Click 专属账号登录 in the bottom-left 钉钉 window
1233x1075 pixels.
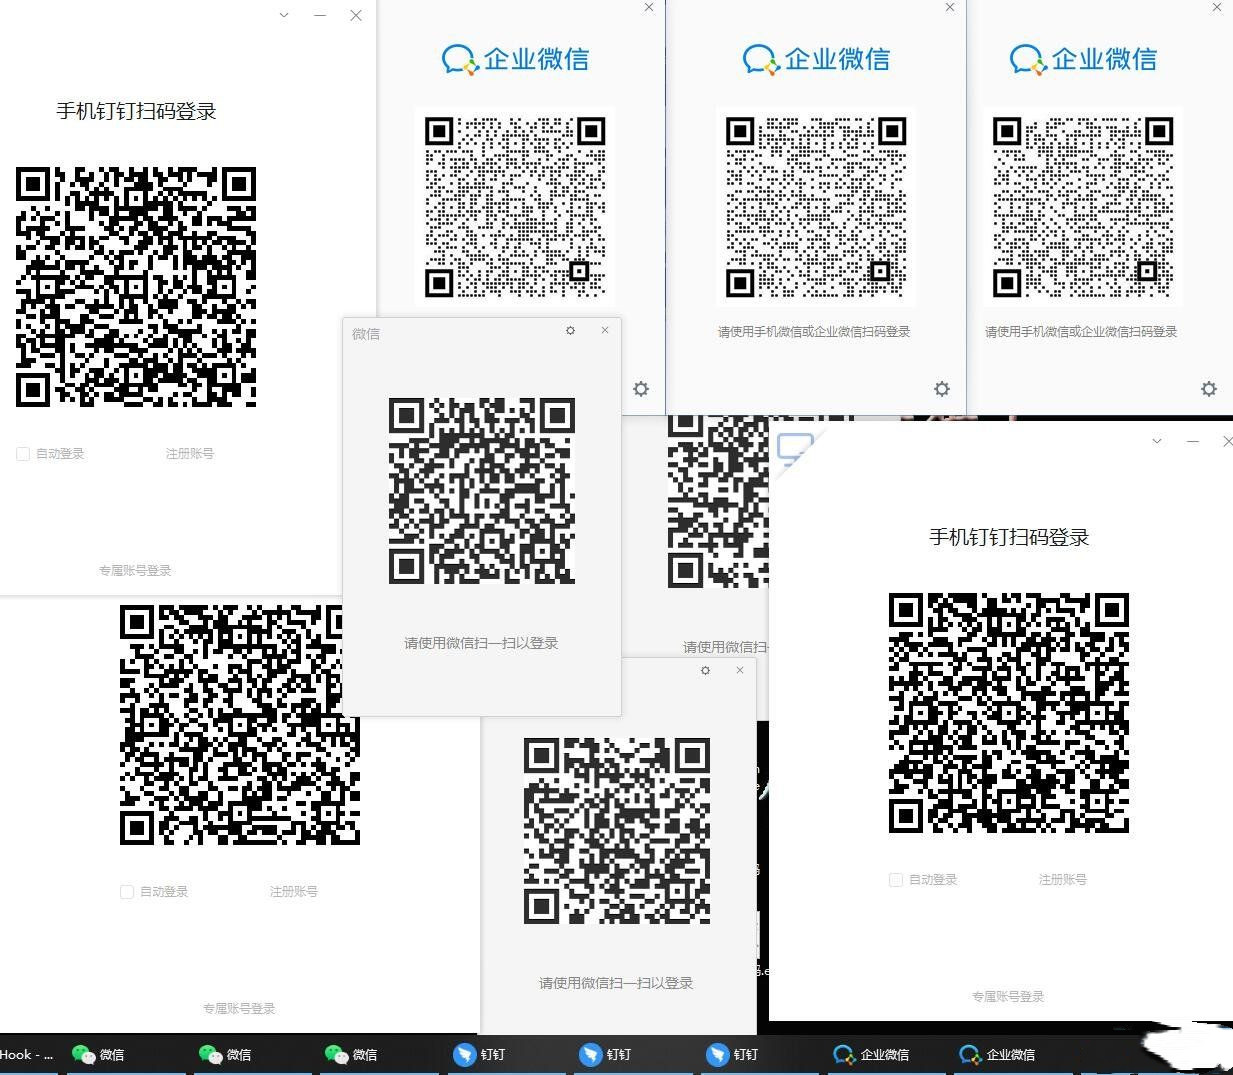(x=238, y=1008)
